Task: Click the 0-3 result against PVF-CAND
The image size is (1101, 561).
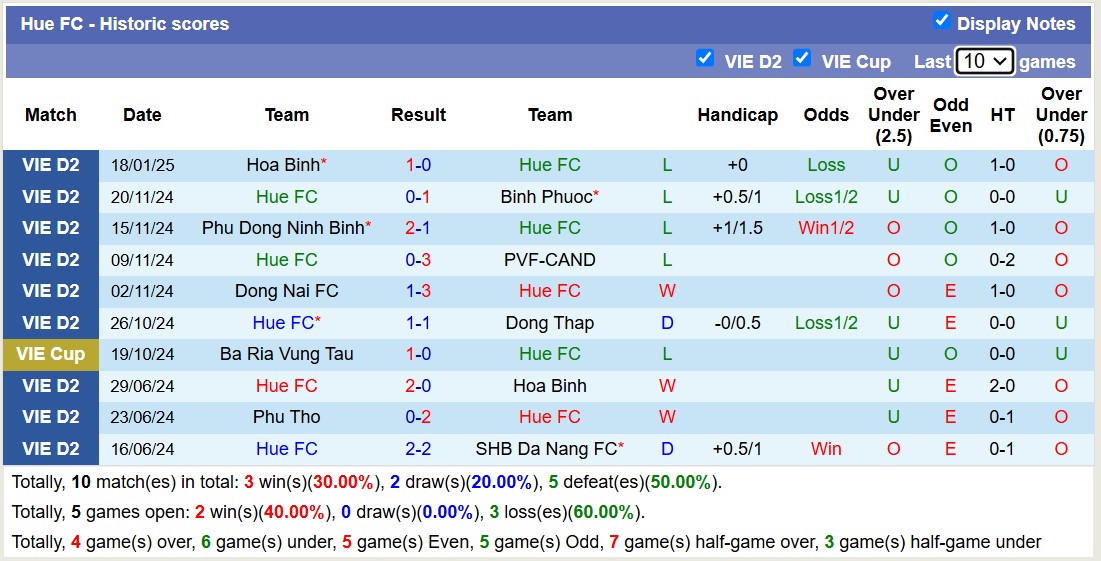Action: click(x=418, y=260)
